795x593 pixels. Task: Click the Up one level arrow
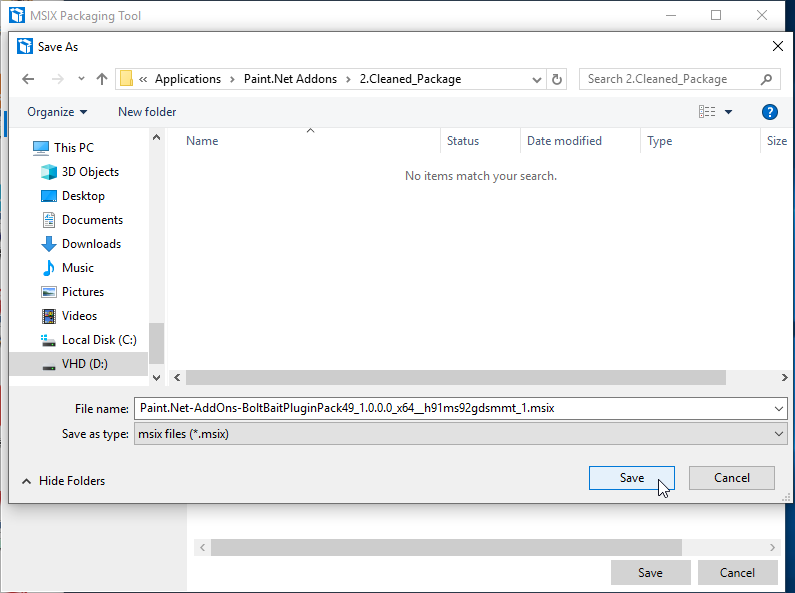pyautogui.click(x=101, y=79)
